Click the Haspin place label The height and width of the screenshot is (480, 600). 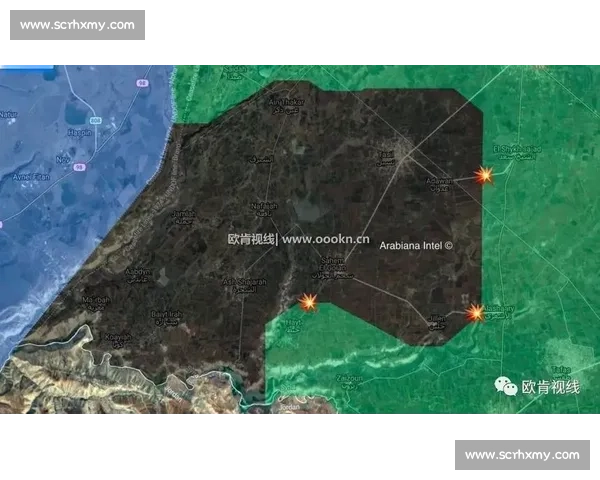tap(80, 133)
